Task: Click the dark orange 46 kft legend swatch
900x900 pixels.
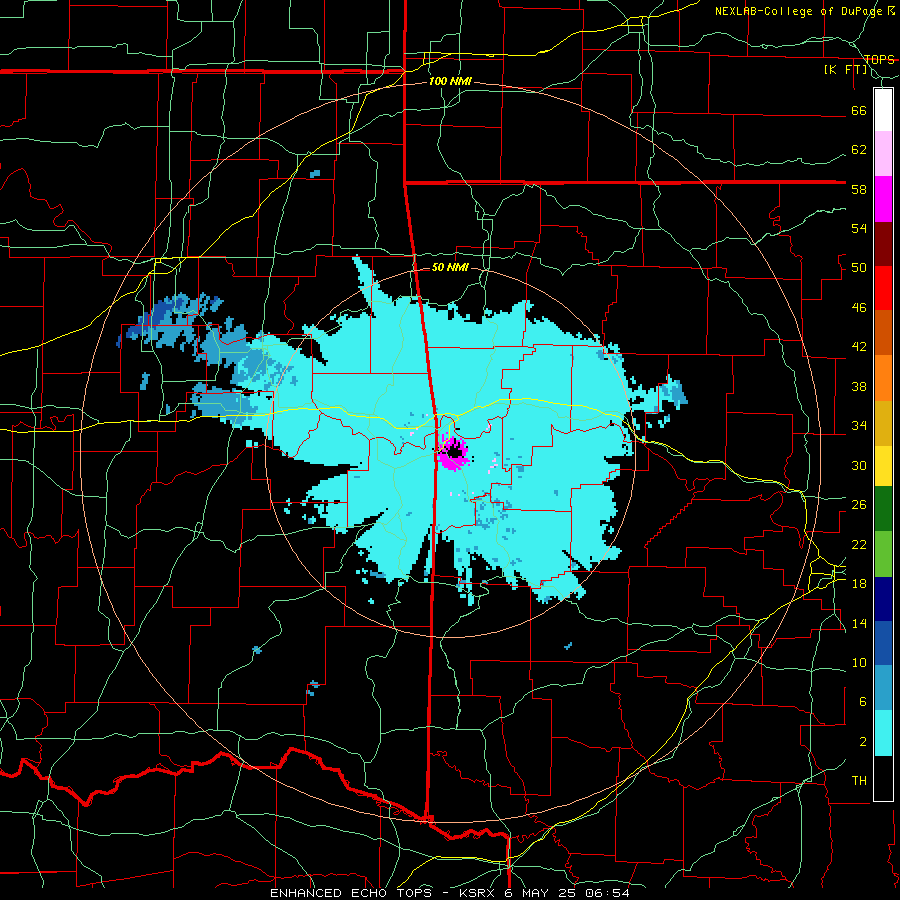Action: pos(883,333)
